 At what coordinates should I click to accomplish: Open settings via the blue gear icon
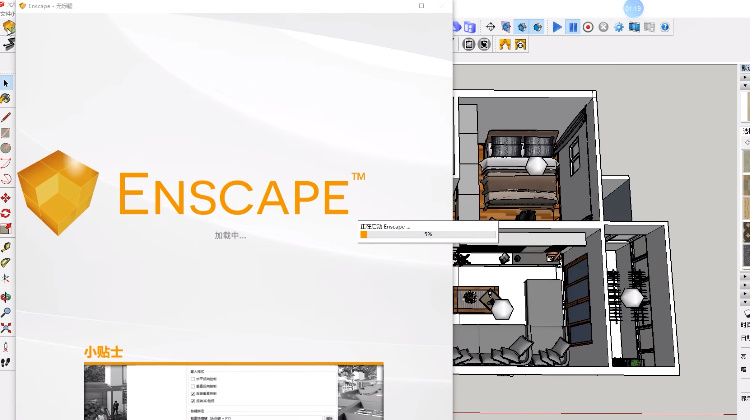619,27
